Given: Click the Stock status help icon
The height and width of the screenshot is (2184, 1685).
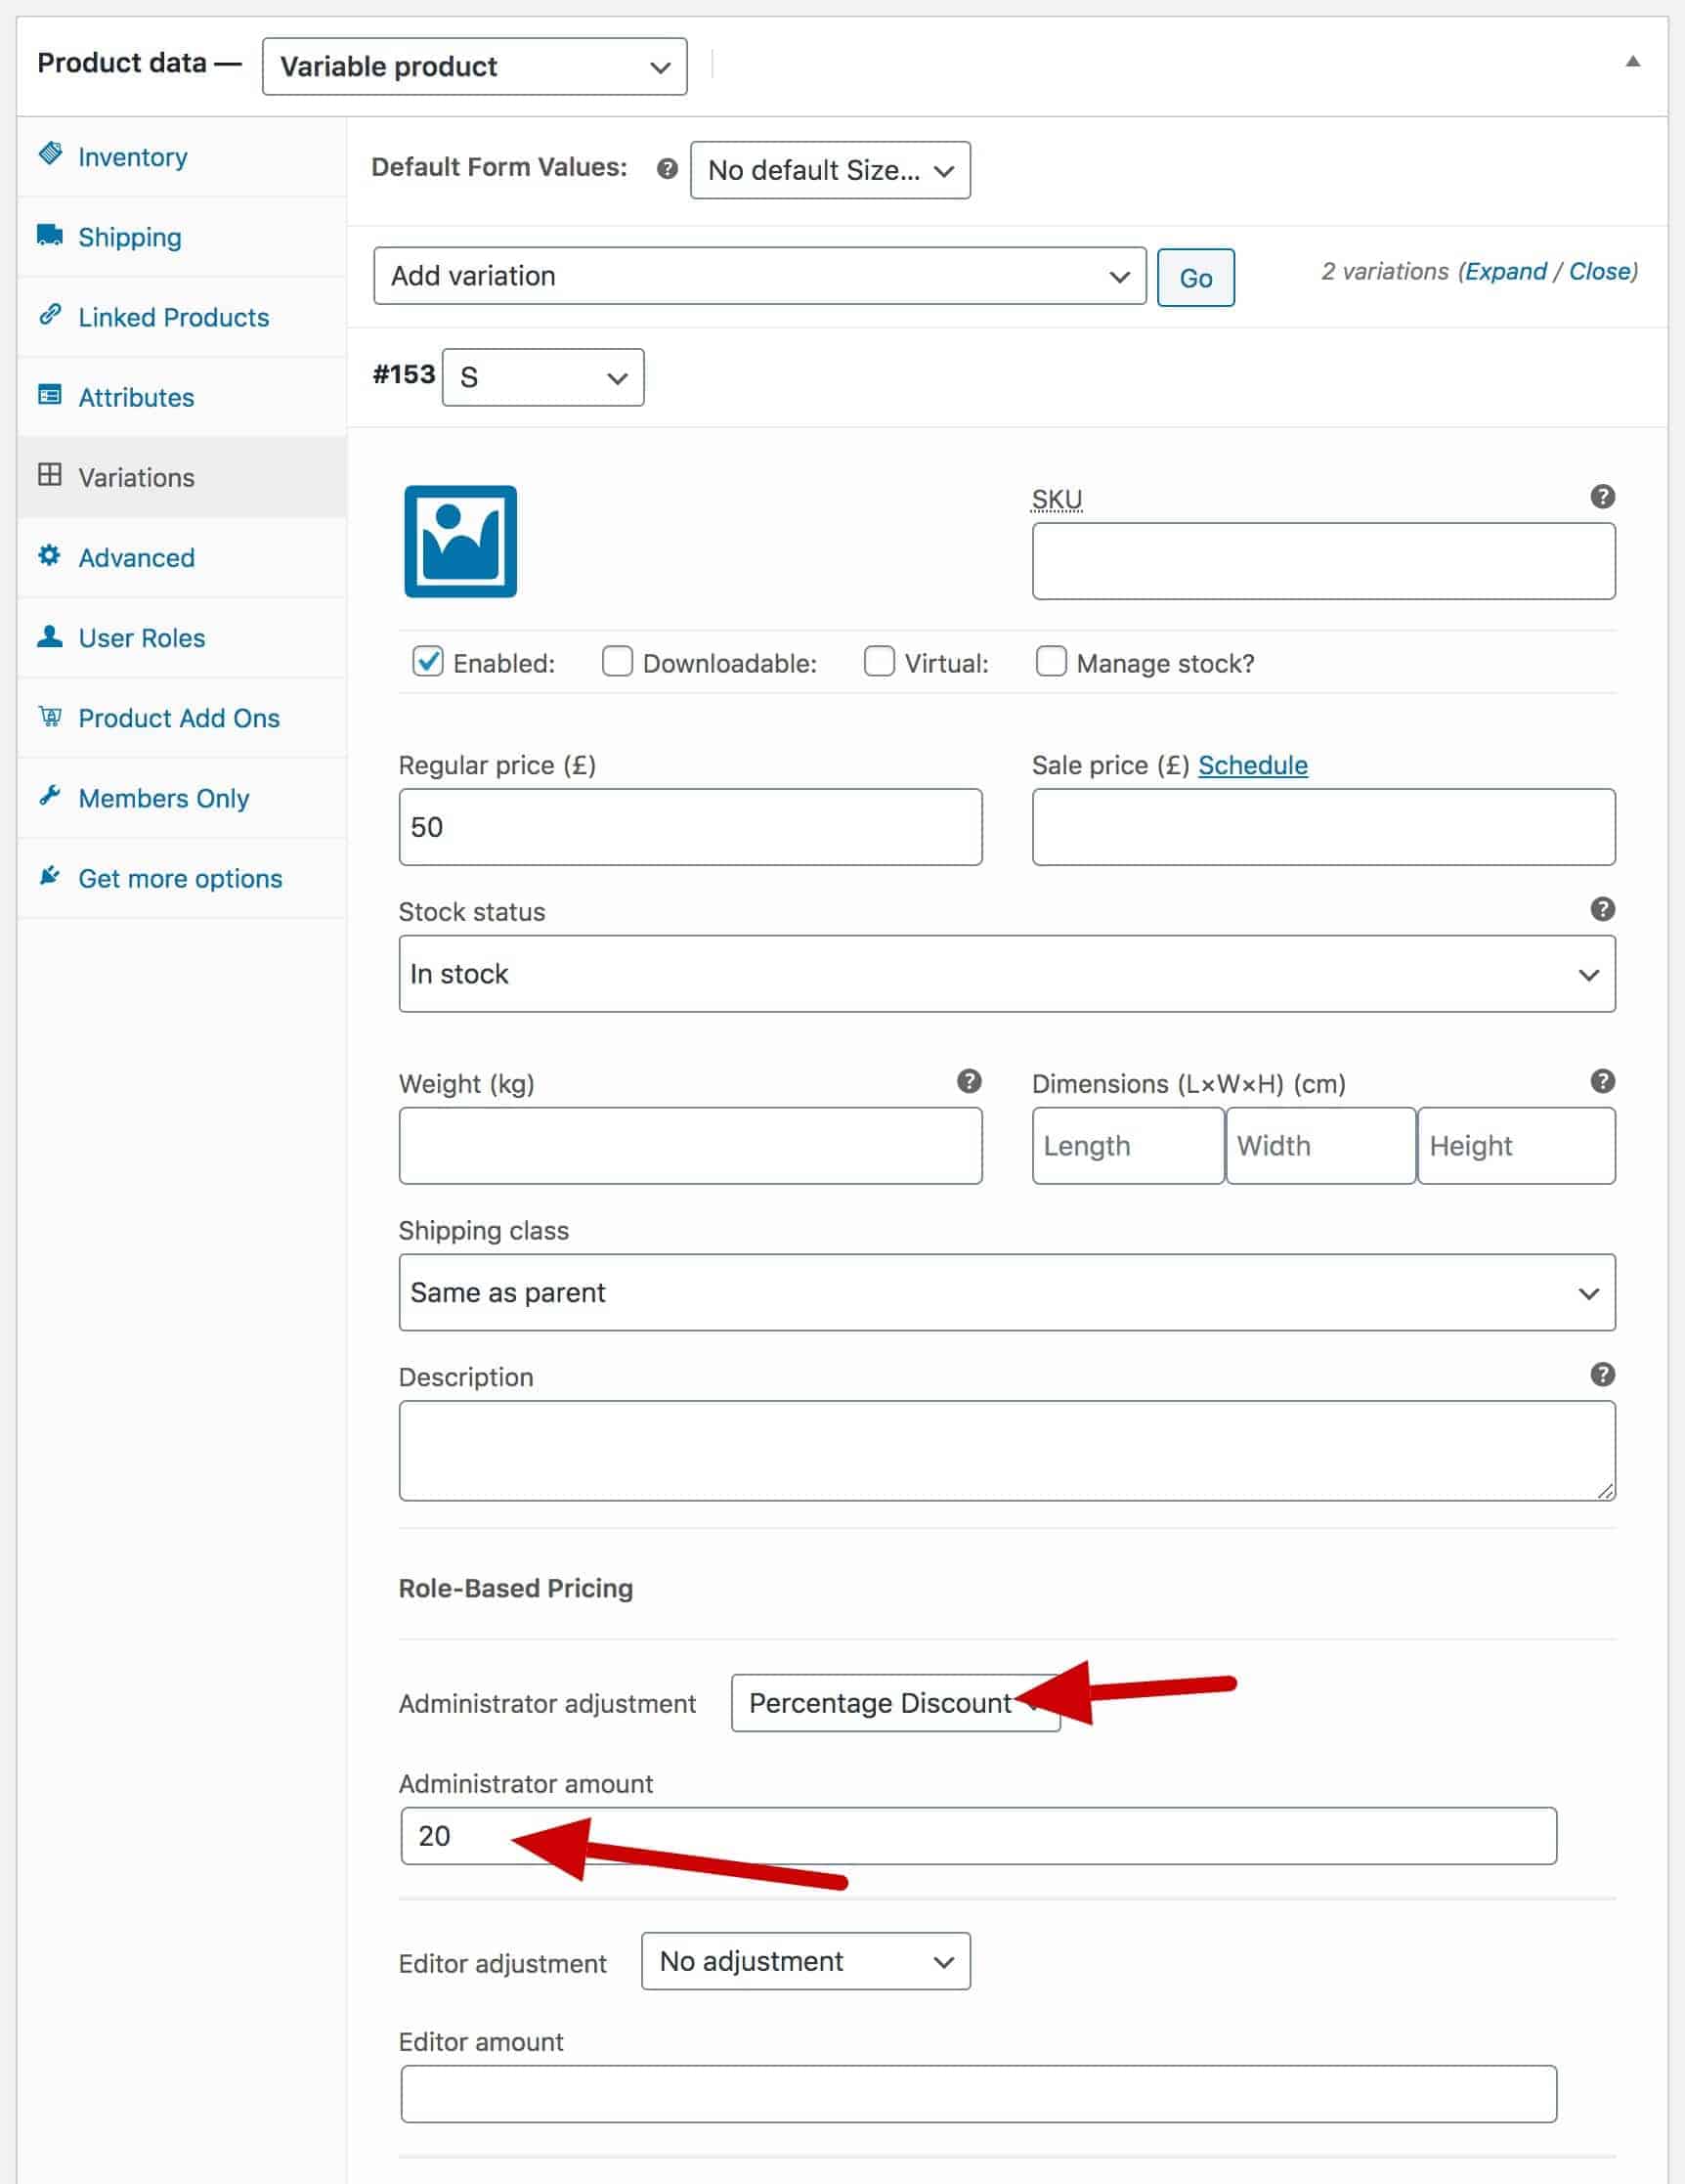Looking at the screenshot, I should pos(1602,909).
